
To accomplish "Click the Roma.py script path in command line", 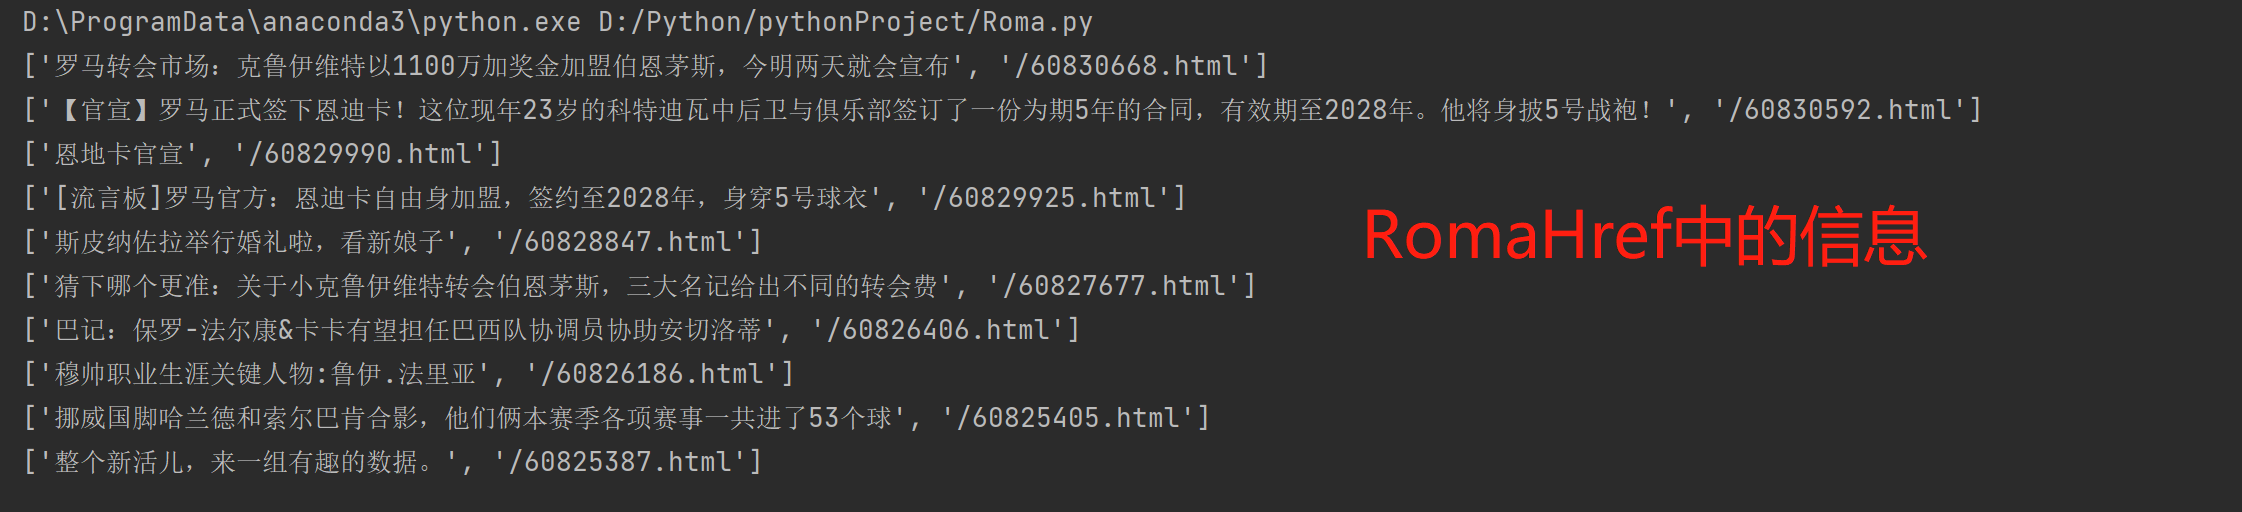I will click(x=845, y=22).
